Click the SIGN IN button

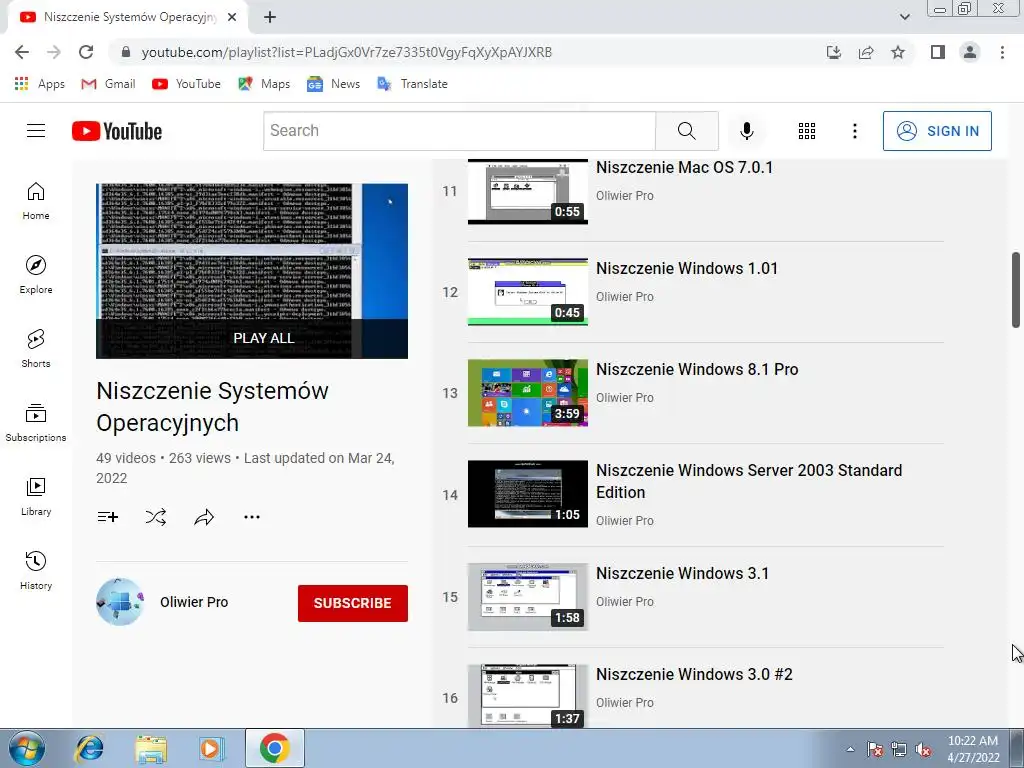(937, 131)
